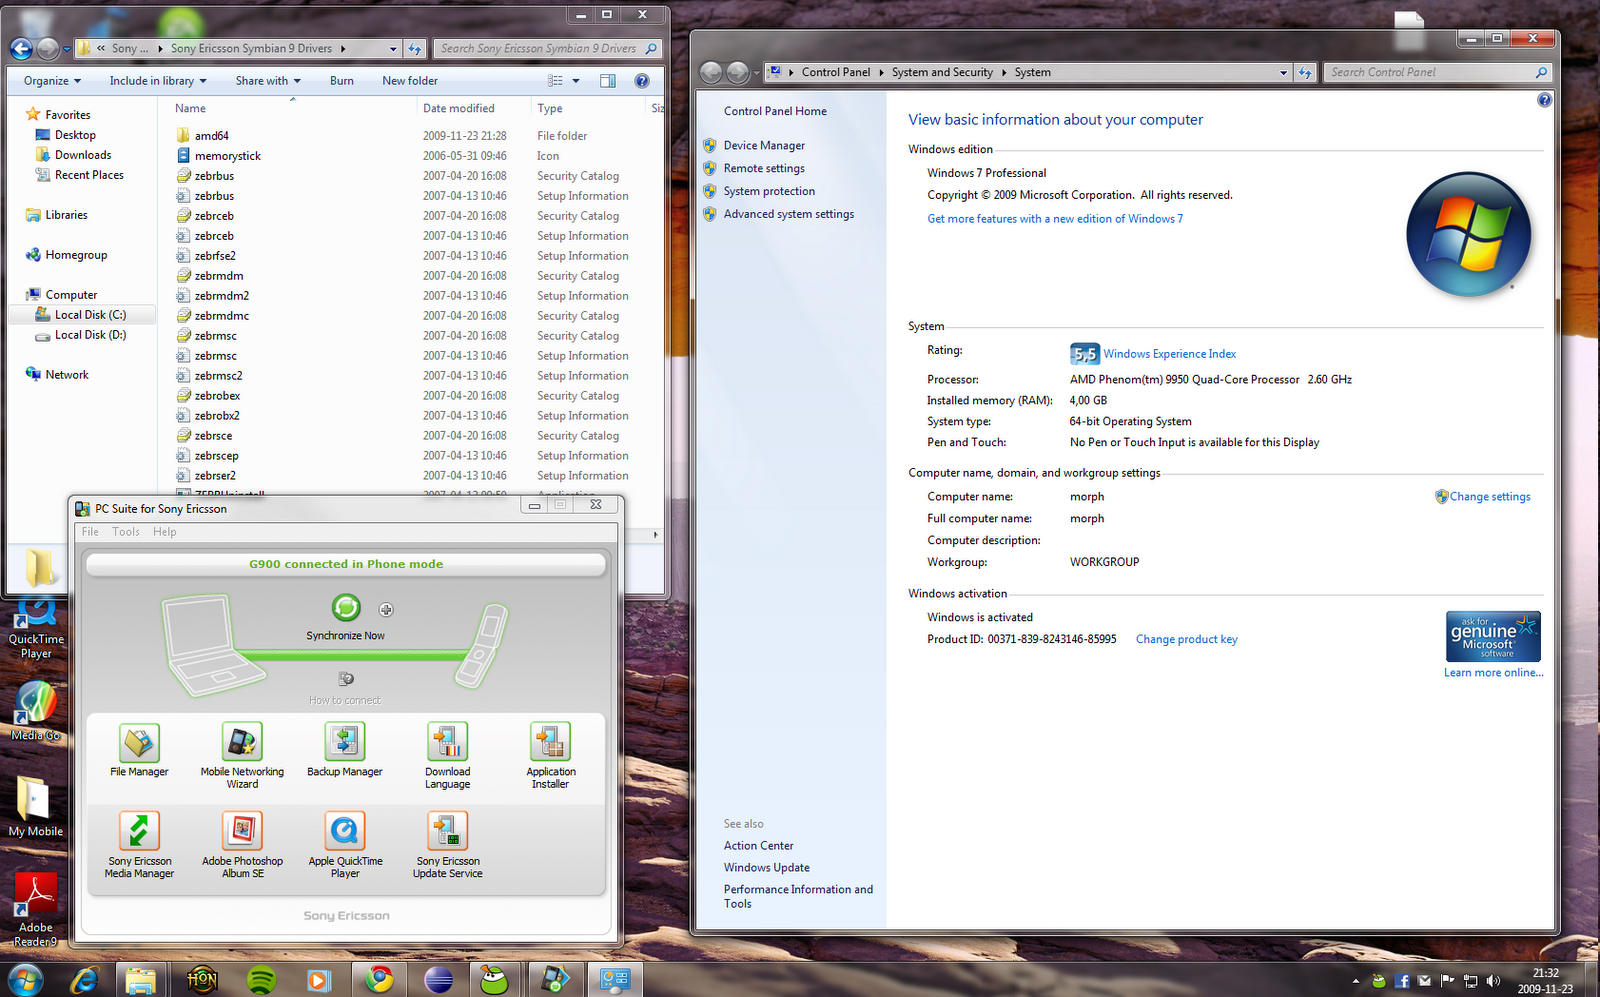Click New folder in Explorer toolbar
The width and height of the screenshot is (1600, 997).
click(x=410, y=81)
